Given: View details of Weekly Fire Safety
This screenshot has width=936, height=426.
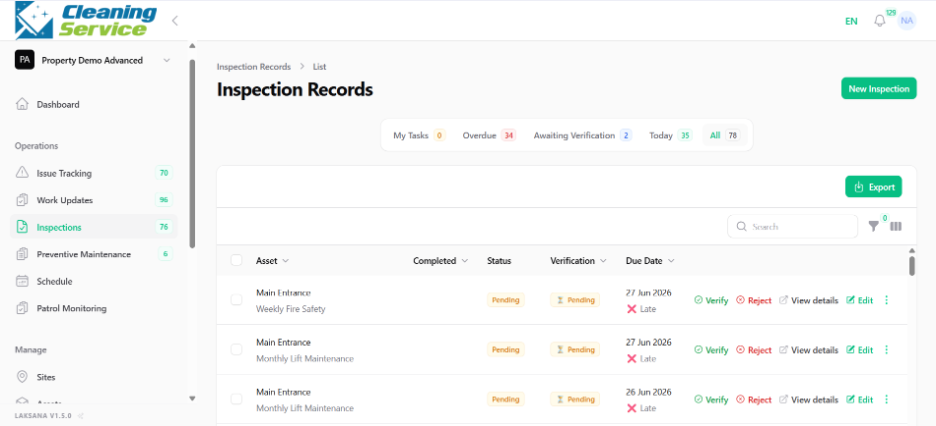Looking at the screenshot, I should pyautogui.click(x=808, y=301).
